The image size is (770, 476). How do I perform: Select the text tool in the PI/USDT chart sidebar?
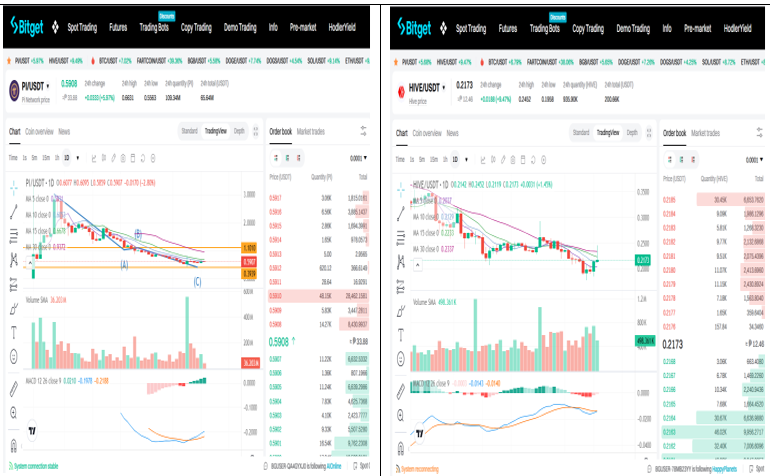(14, 333)
